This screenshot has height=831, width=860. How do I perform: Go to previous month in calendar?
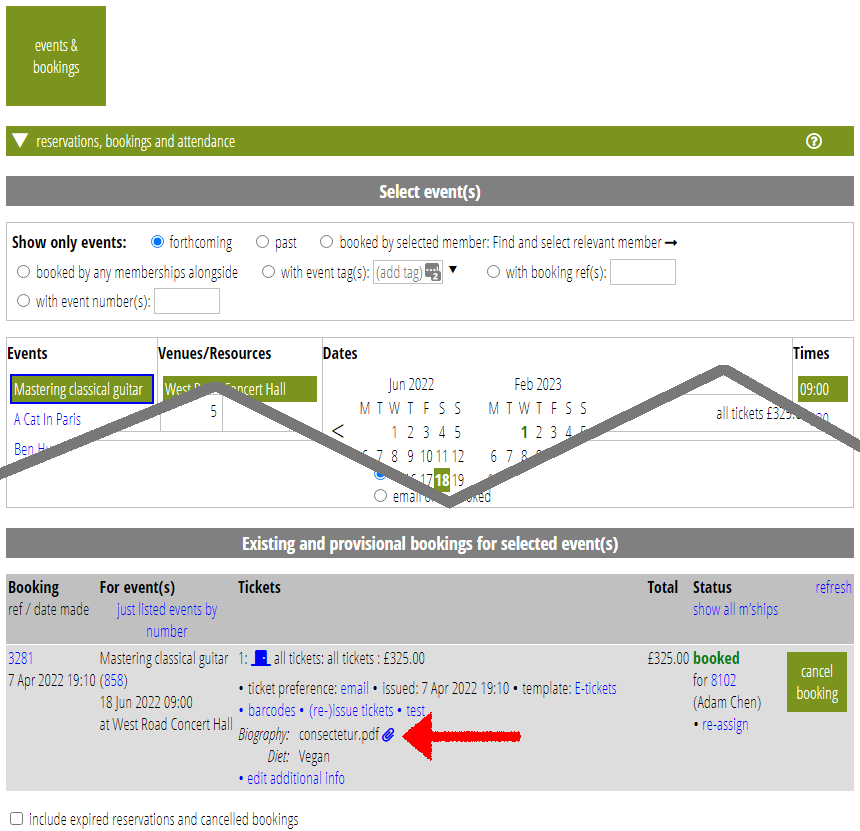click(x=338, y=431)
